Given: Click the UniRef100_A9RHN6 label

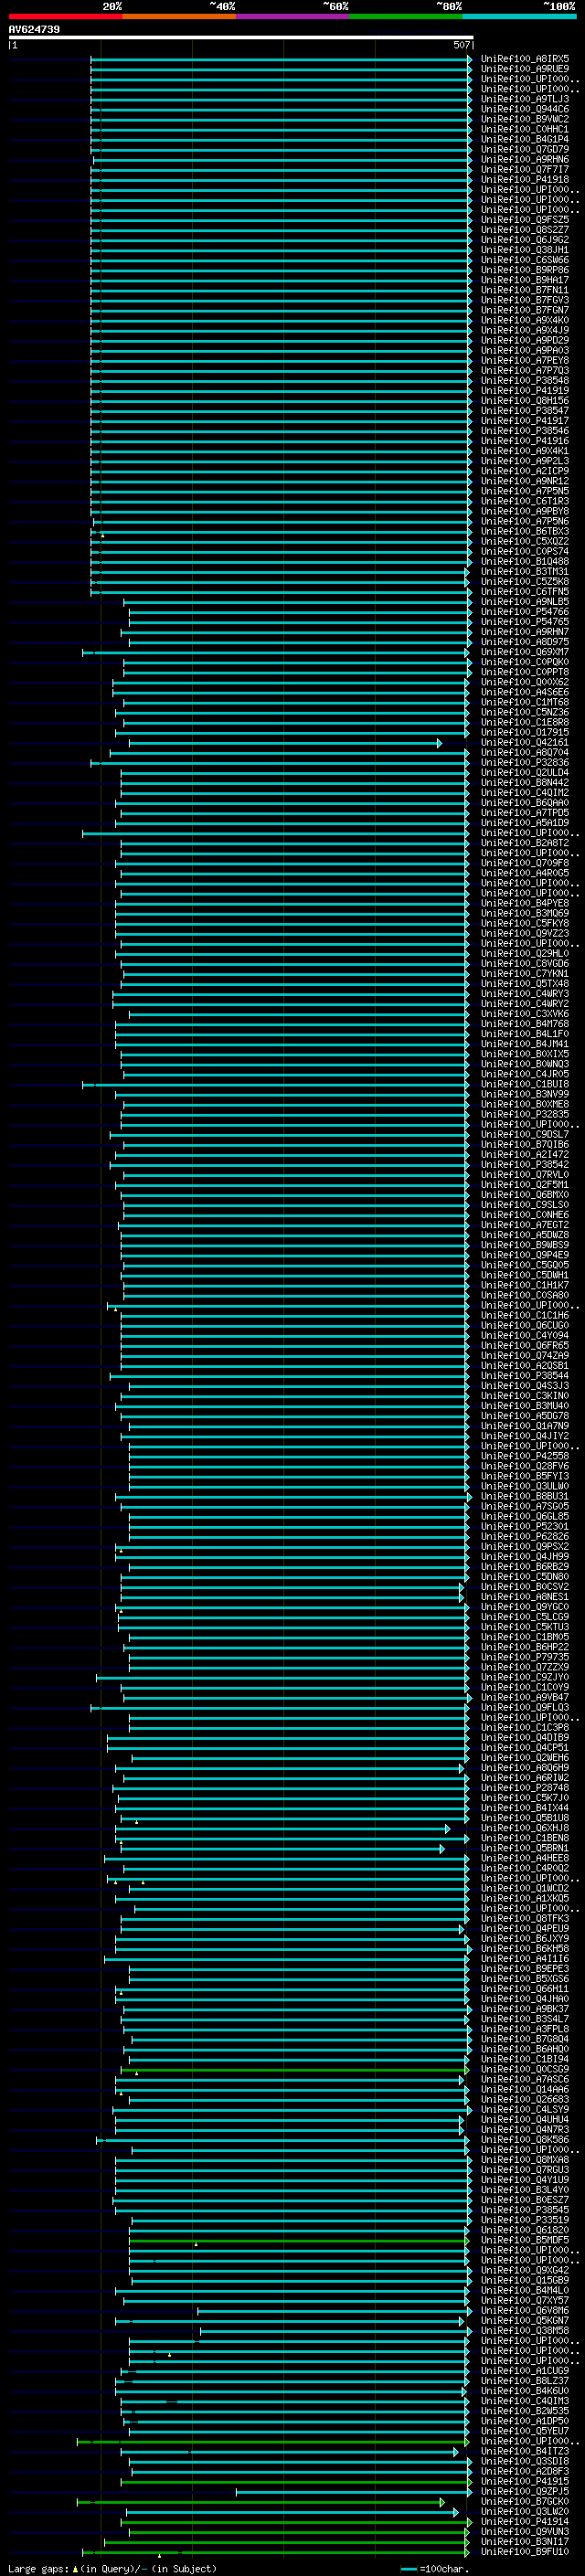Looking at the screenshot, I should [524, 159].
